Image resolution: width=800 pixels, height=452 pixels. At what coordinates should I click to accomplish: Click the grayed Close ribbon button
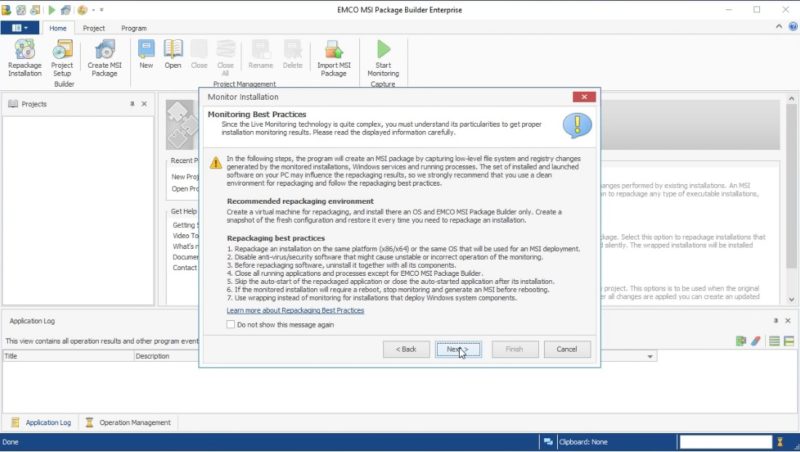coord(199,54)
